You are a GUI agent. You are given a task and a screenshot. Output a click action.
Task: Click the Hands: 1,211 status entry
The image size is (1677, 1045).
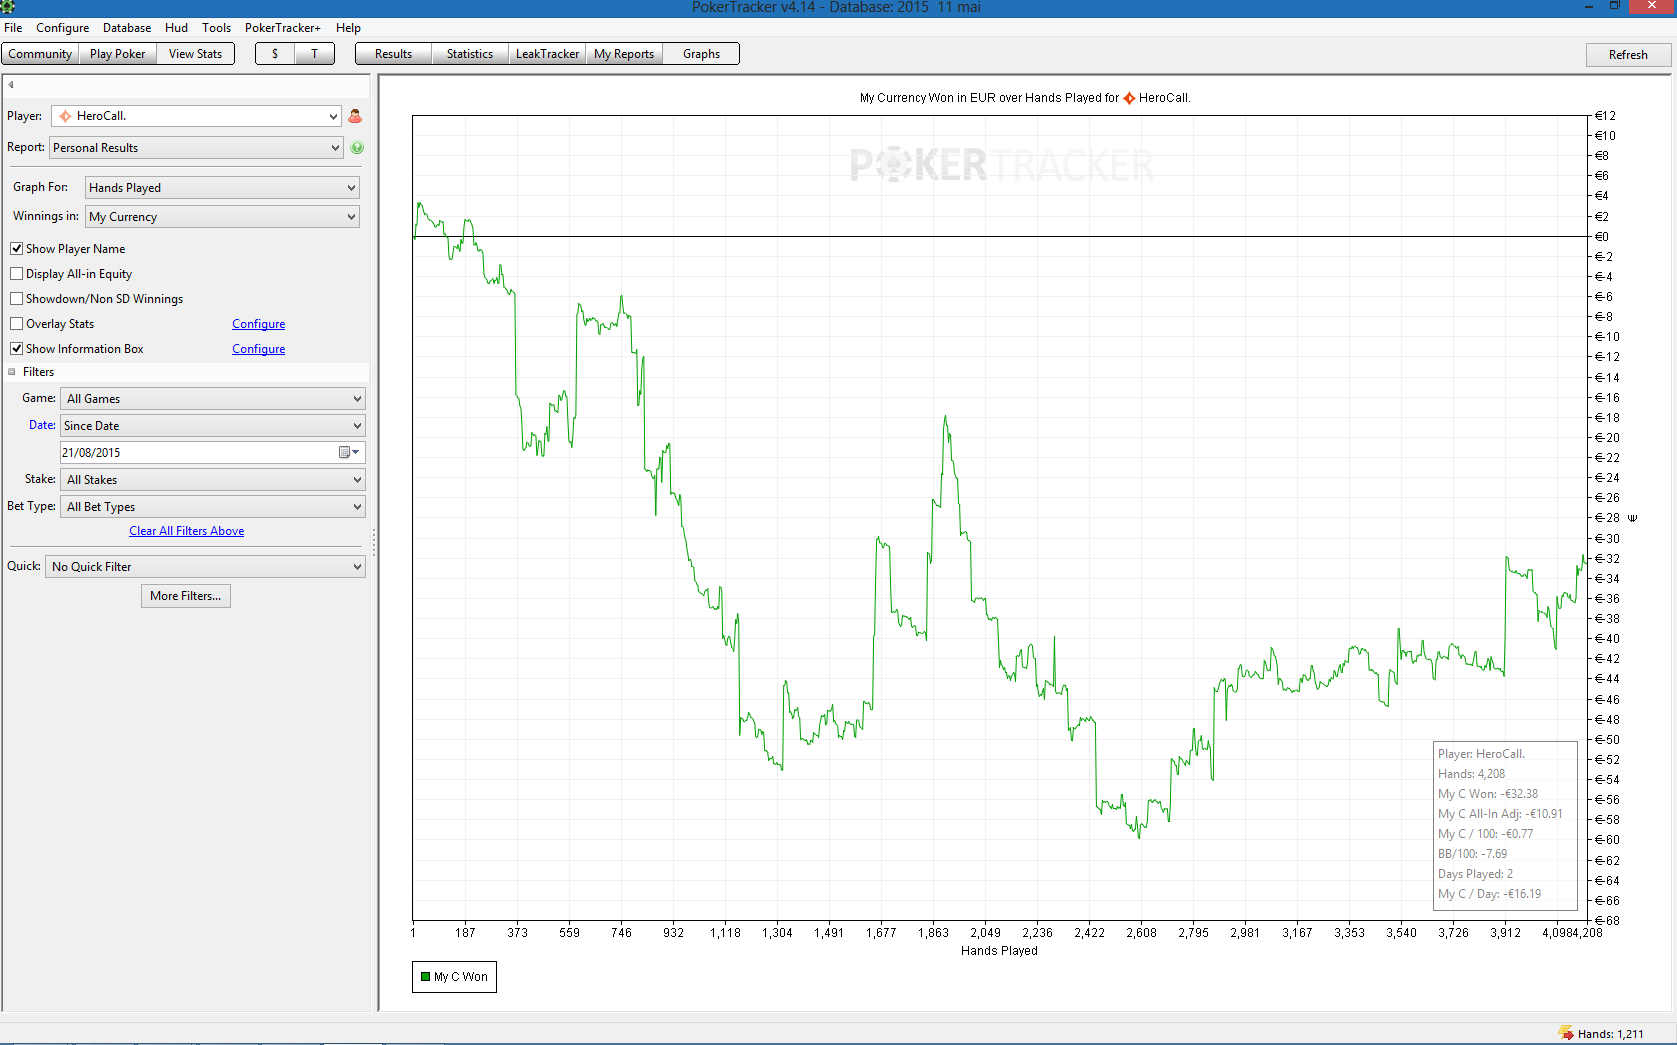click(1610, 1034)
